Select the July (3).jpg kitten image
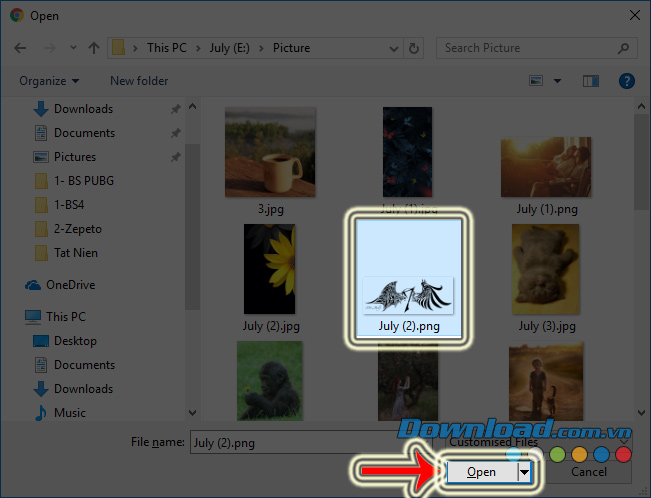651x498 pixels. [x=546, y=269]
